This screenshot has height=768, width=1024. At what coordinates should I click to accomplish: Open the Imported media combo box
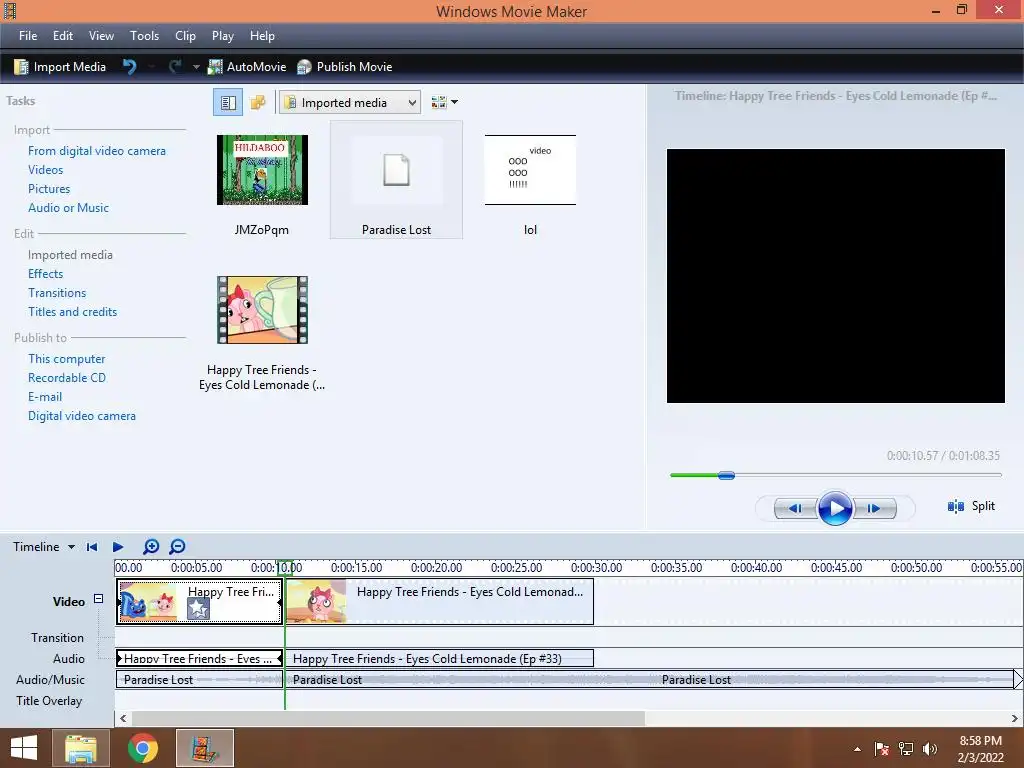coord(349,103)
